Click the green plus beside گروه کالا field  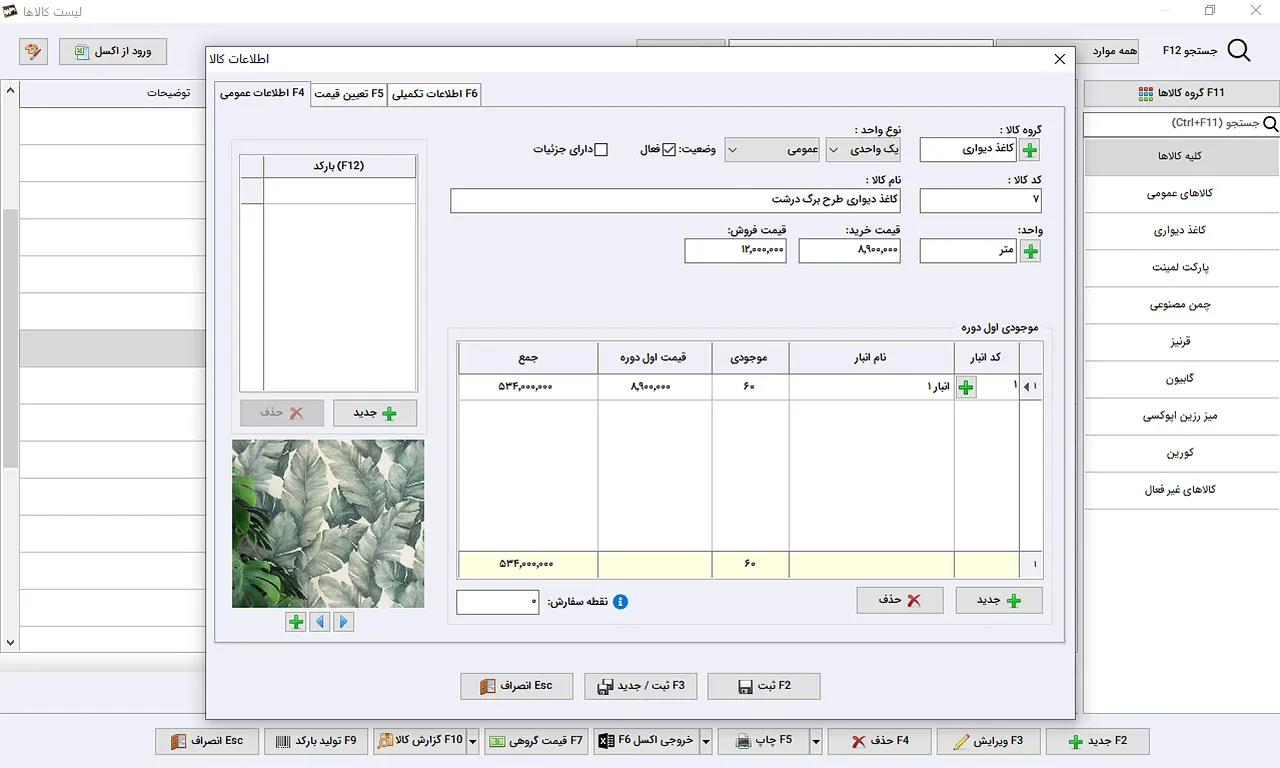coord(1030,150)
